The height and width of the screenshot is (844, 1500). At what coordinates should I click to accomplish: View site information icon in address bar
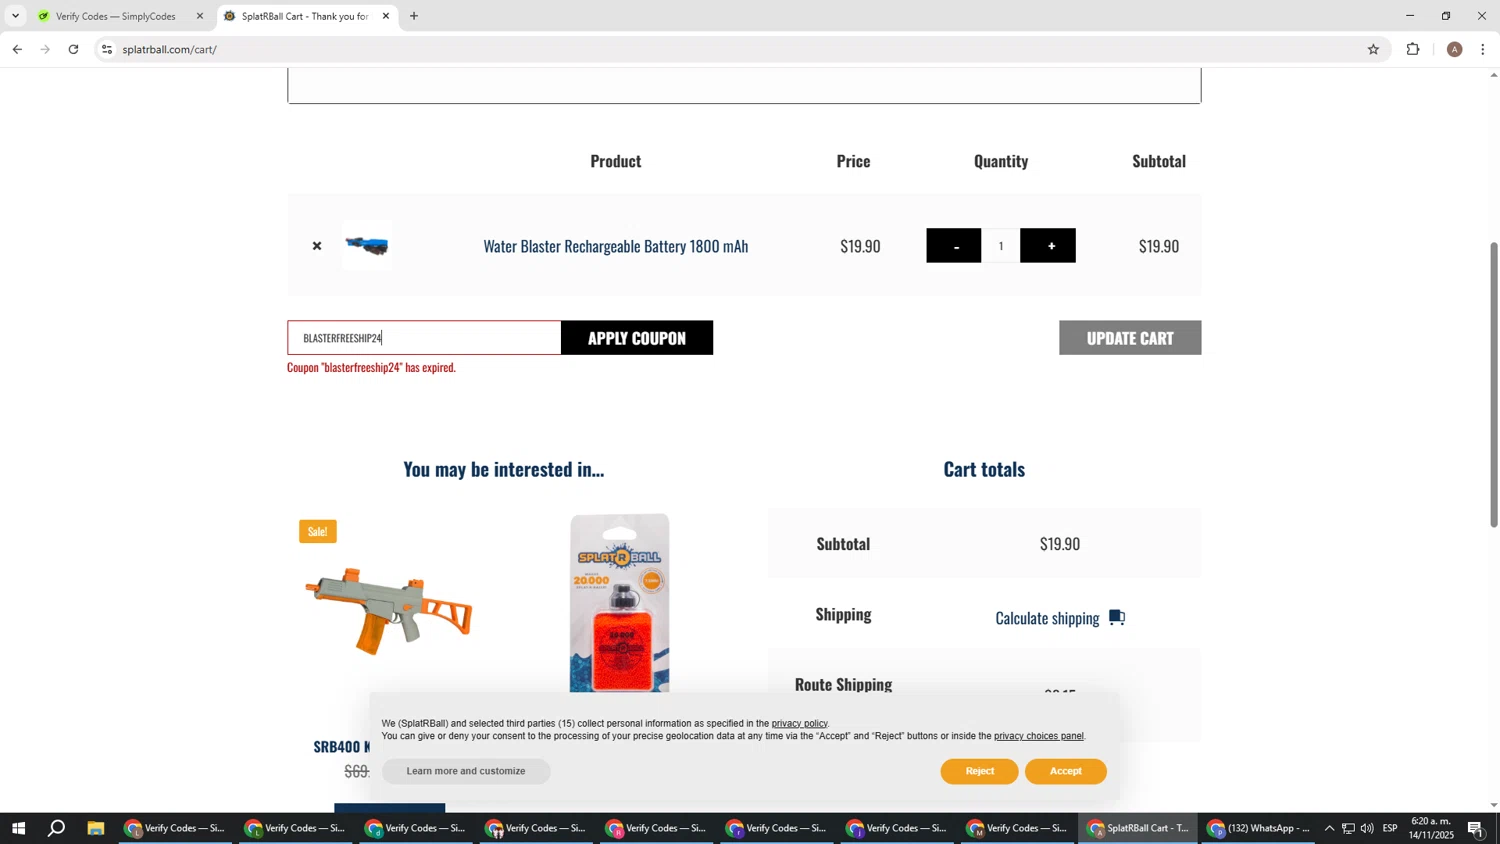click(107, 49)
